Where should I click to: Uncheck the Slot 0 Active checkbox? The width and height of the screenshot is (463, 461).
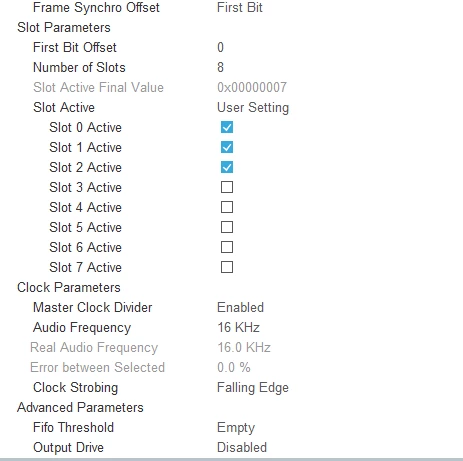pyautogui.click(x=227, y=127)
